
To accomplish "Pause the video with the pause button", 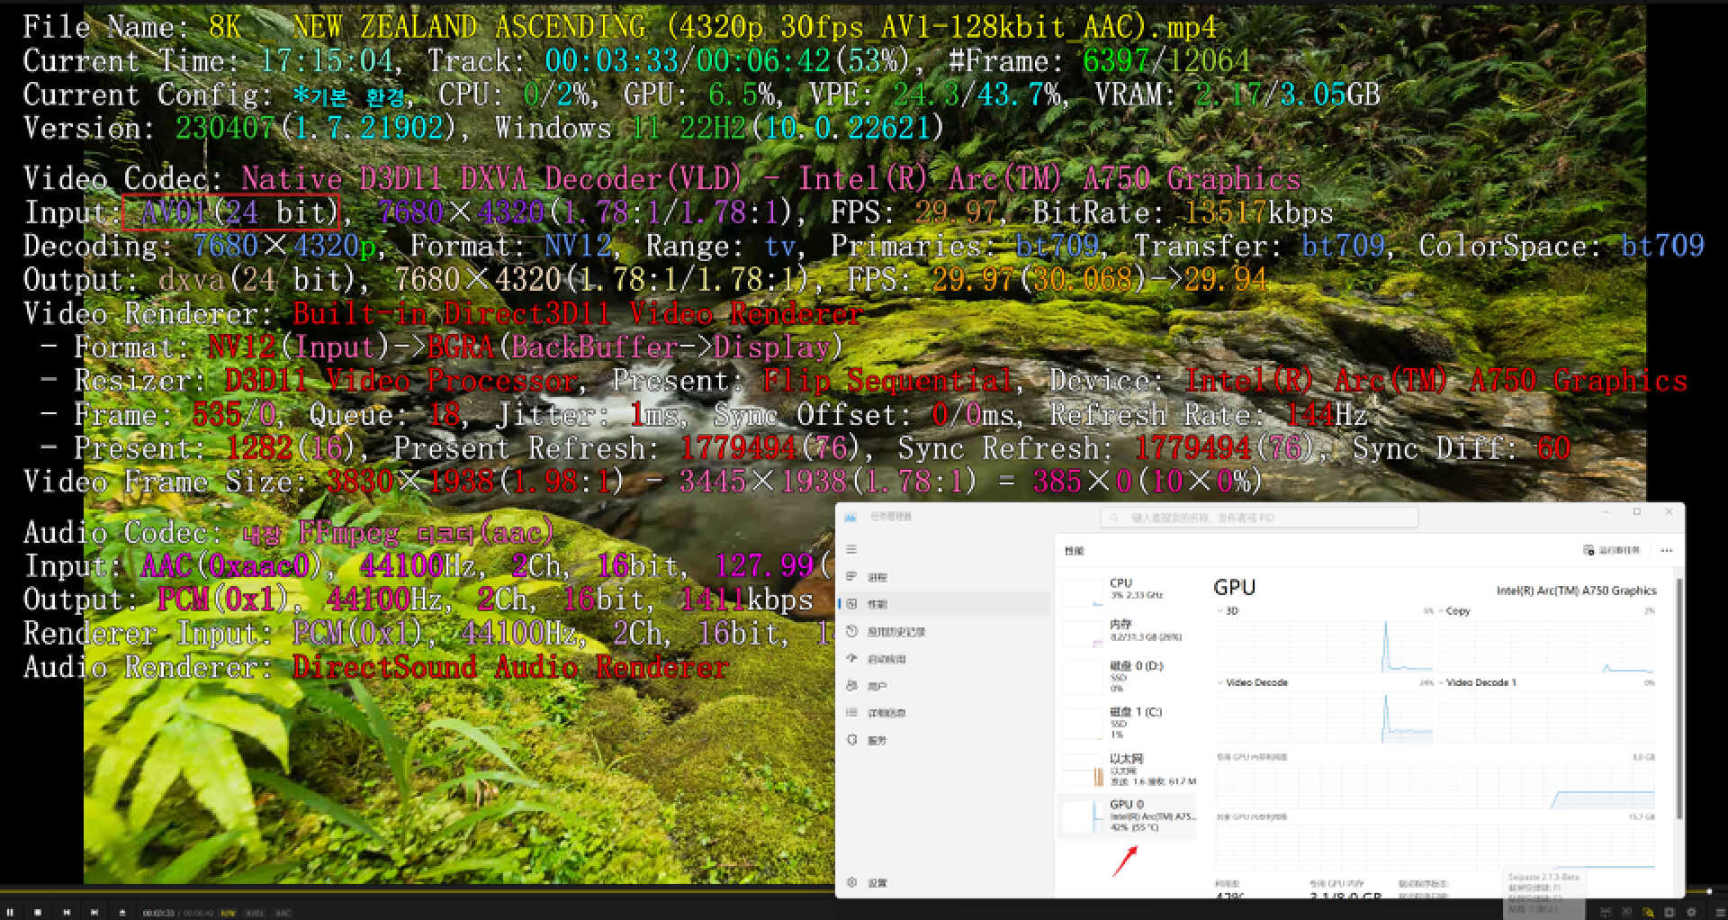I will [11, 912].
